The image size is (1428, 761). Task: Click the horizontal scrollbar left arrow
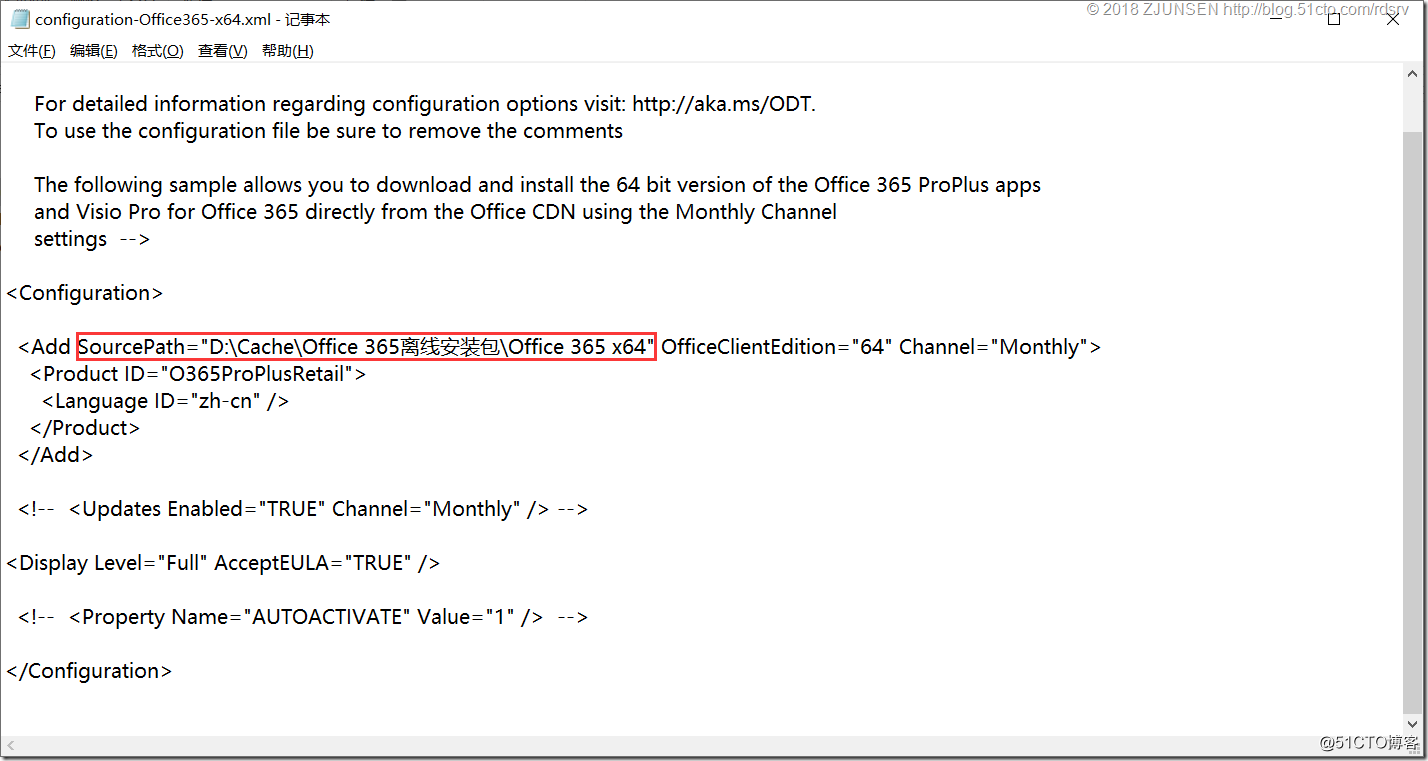click(12, 746)
